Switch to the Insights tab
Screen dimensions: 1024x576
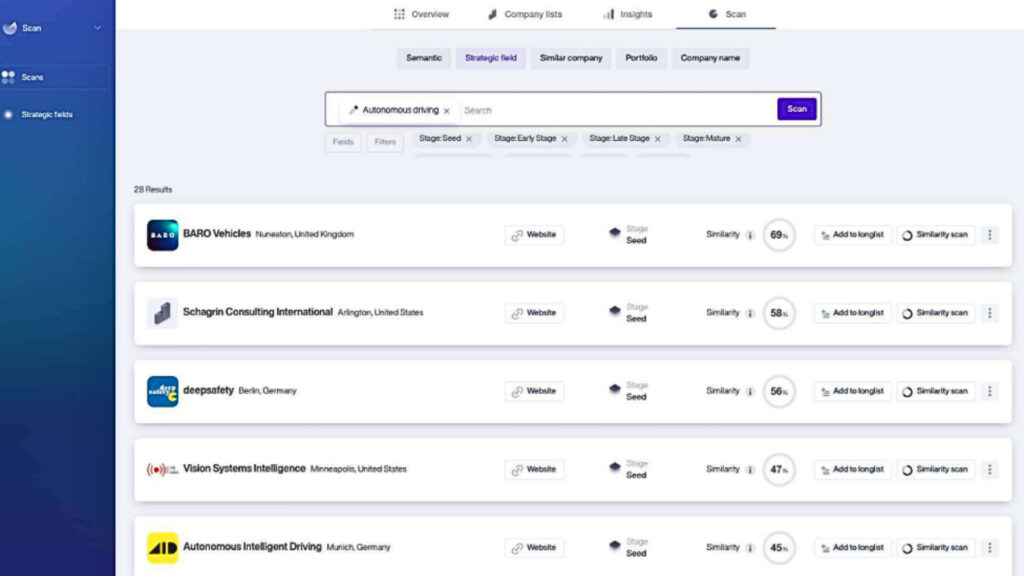pos(627,14)
